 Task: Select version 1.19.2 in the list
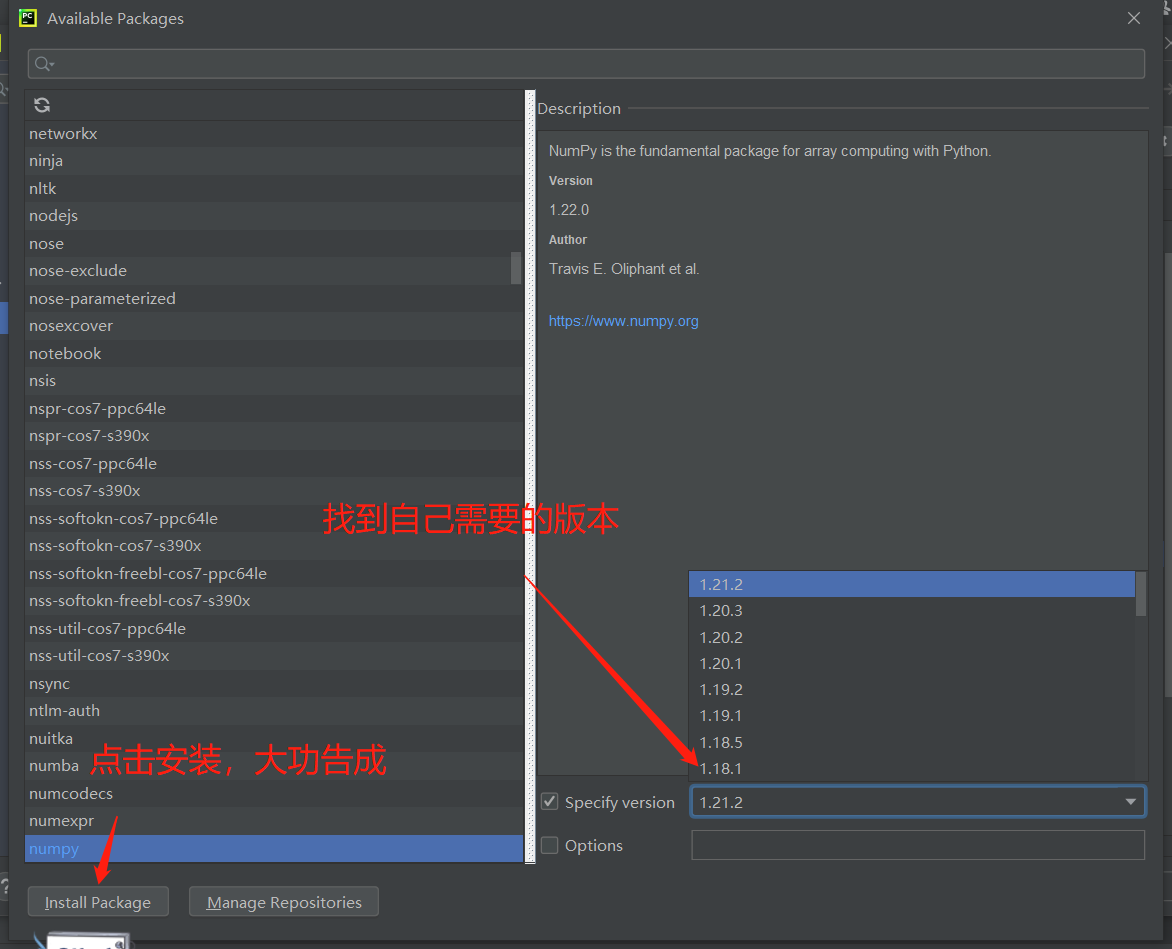(x=912, y=690)
